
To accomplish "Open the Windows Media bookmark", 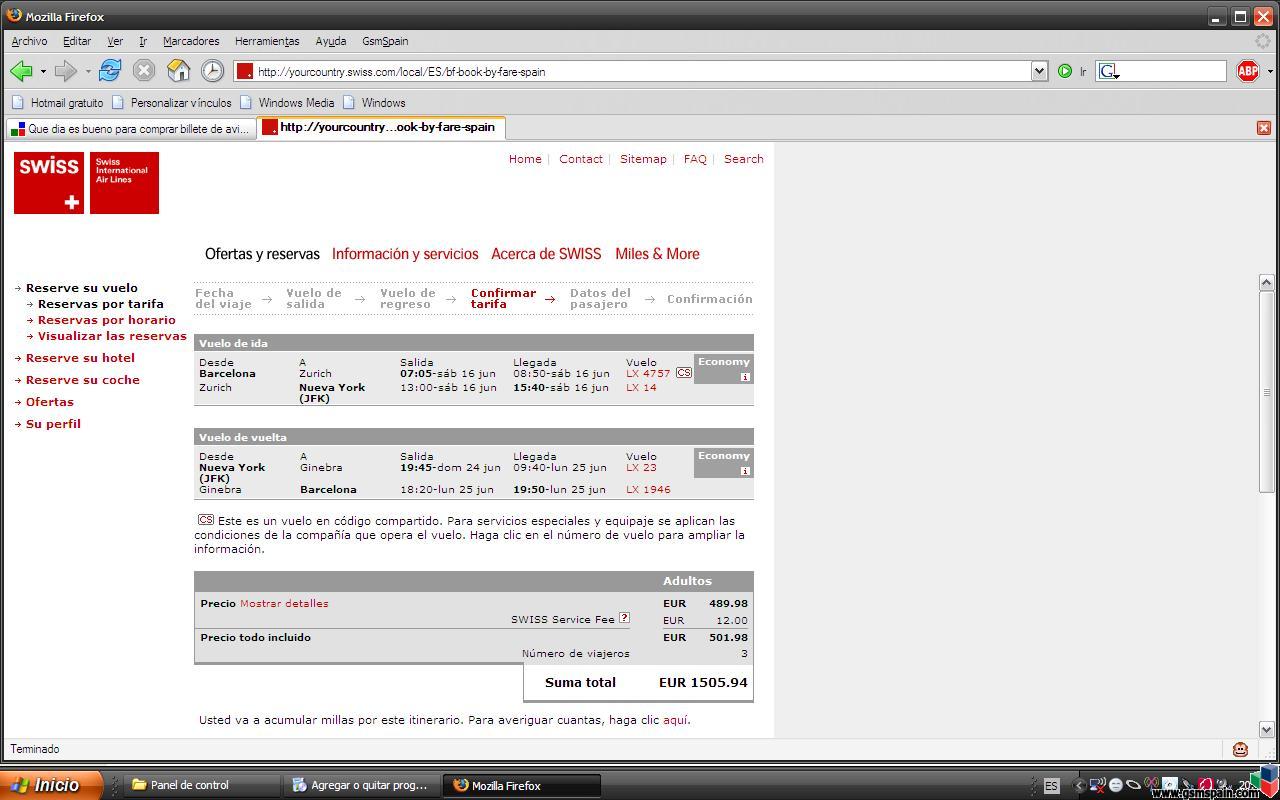I will click(x=287, y=102).
